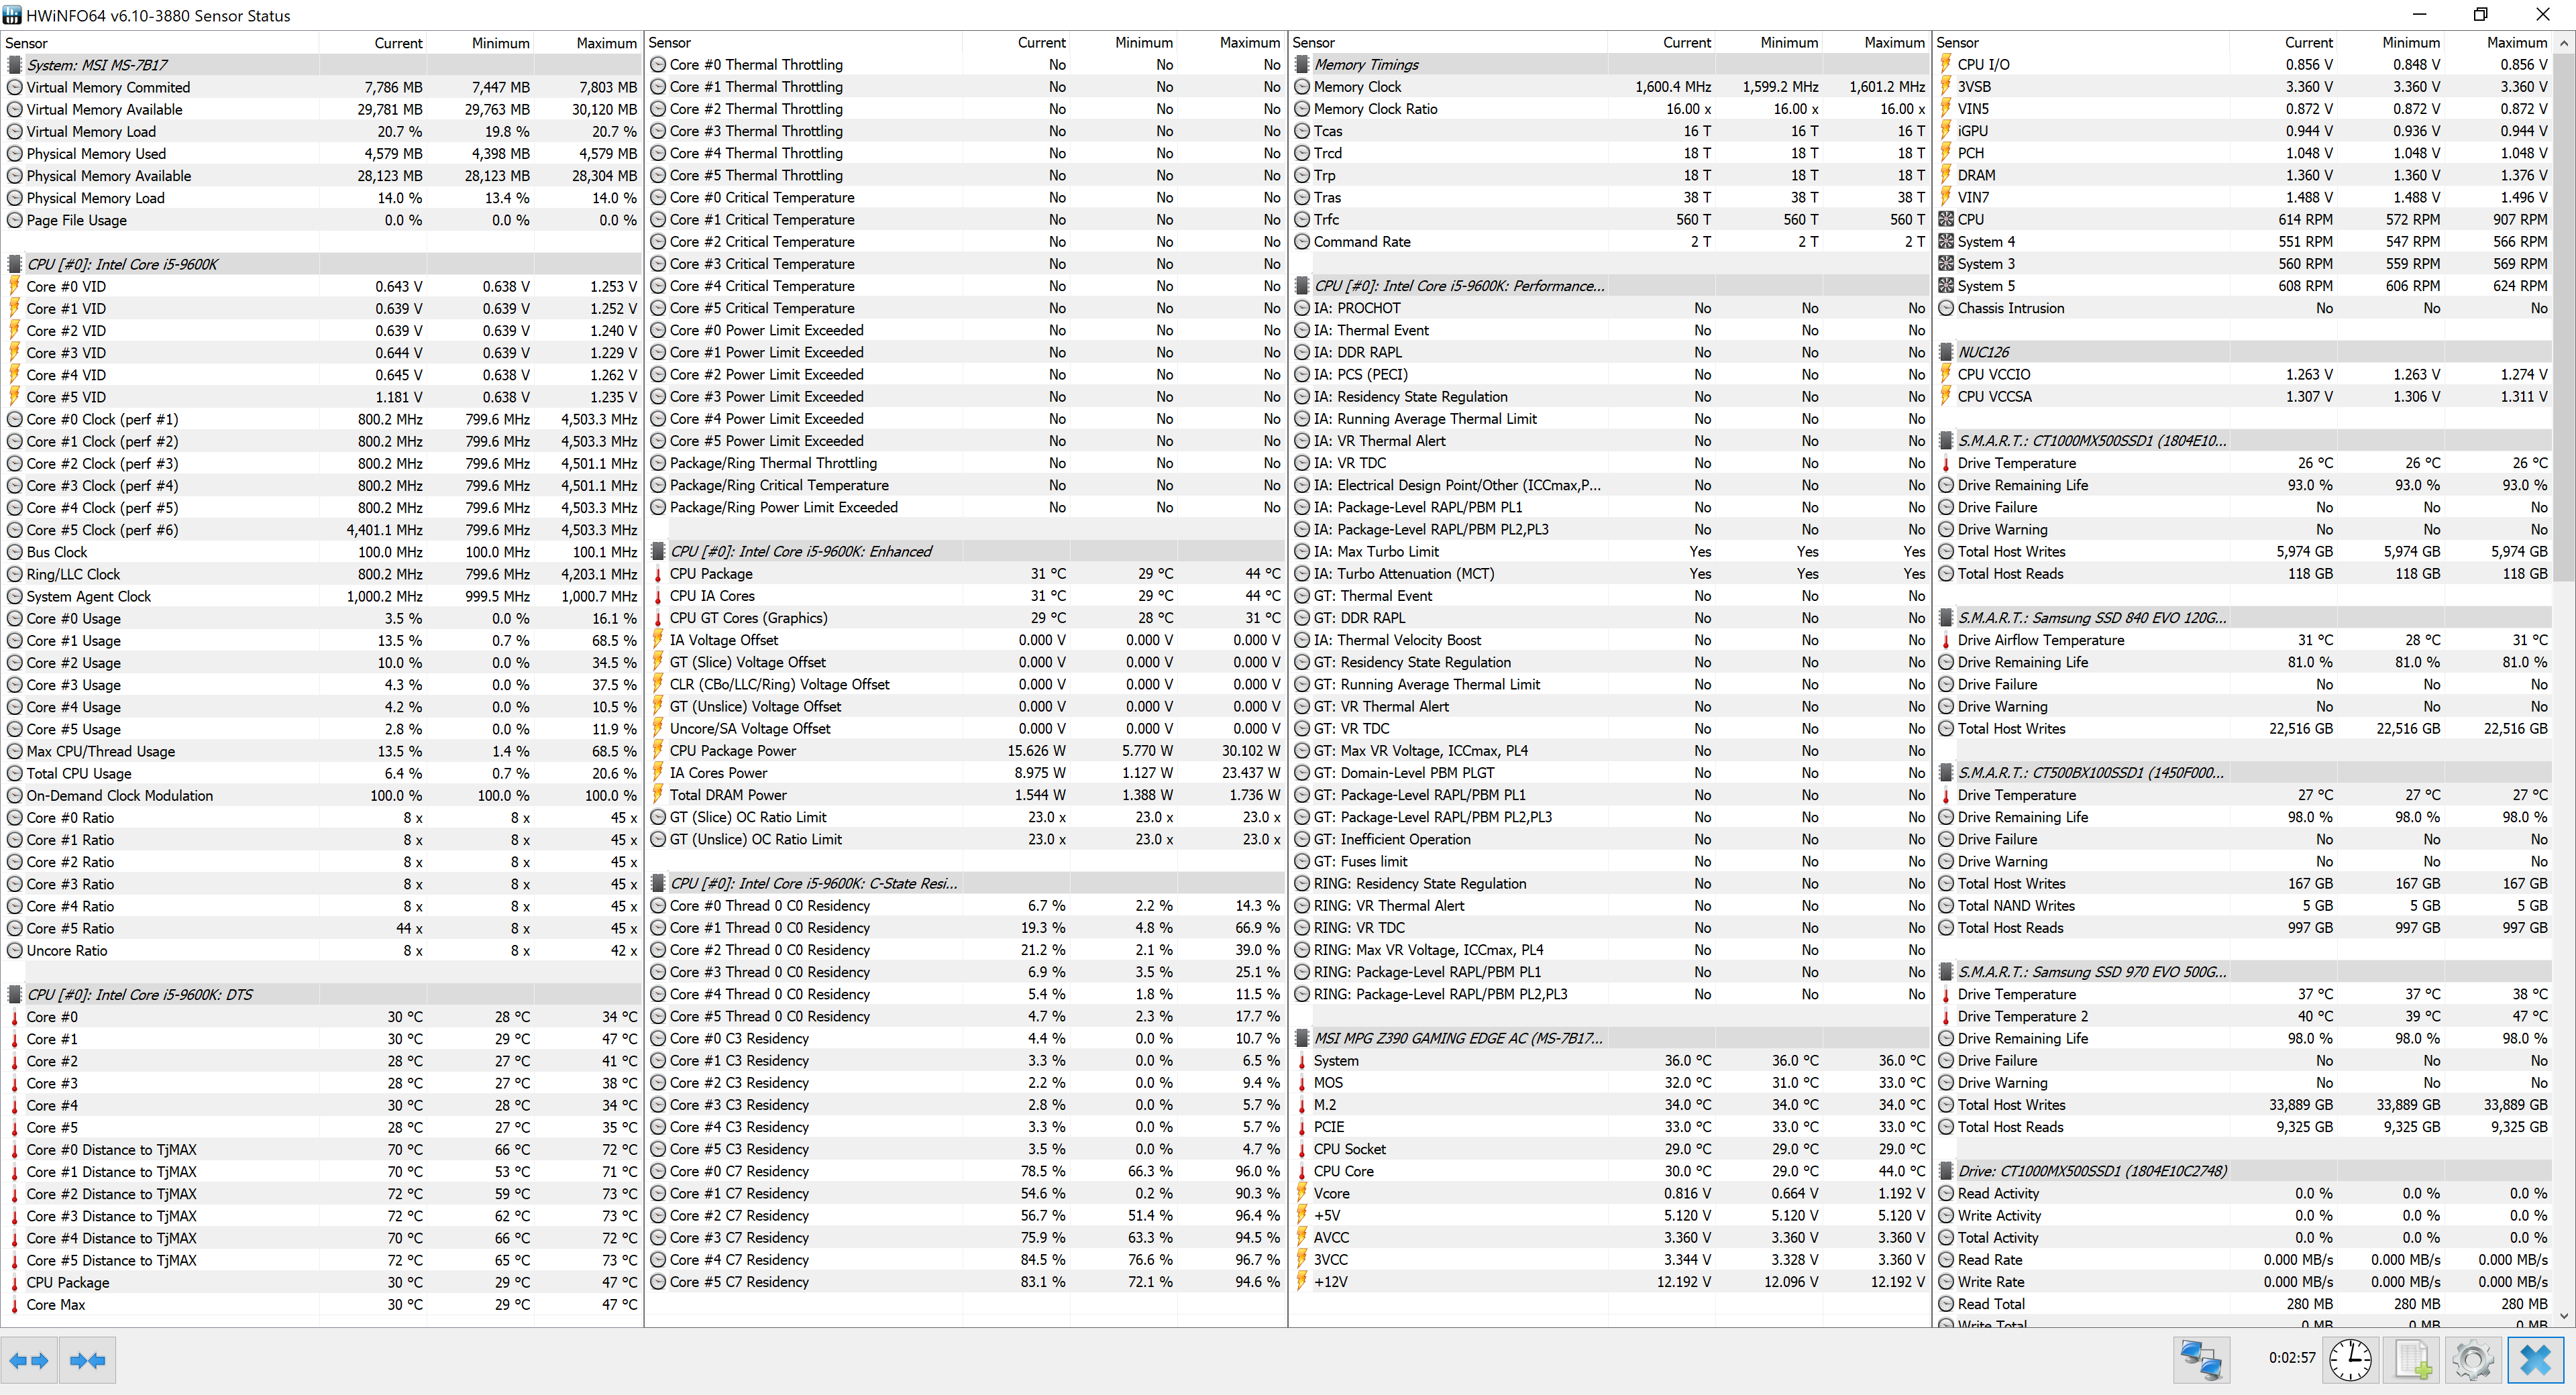Screen dimensions: 2576x1395
Task: Select Samsung SSD 970 EVO S.M.A.R.T. header
Action: (2091, 972)
